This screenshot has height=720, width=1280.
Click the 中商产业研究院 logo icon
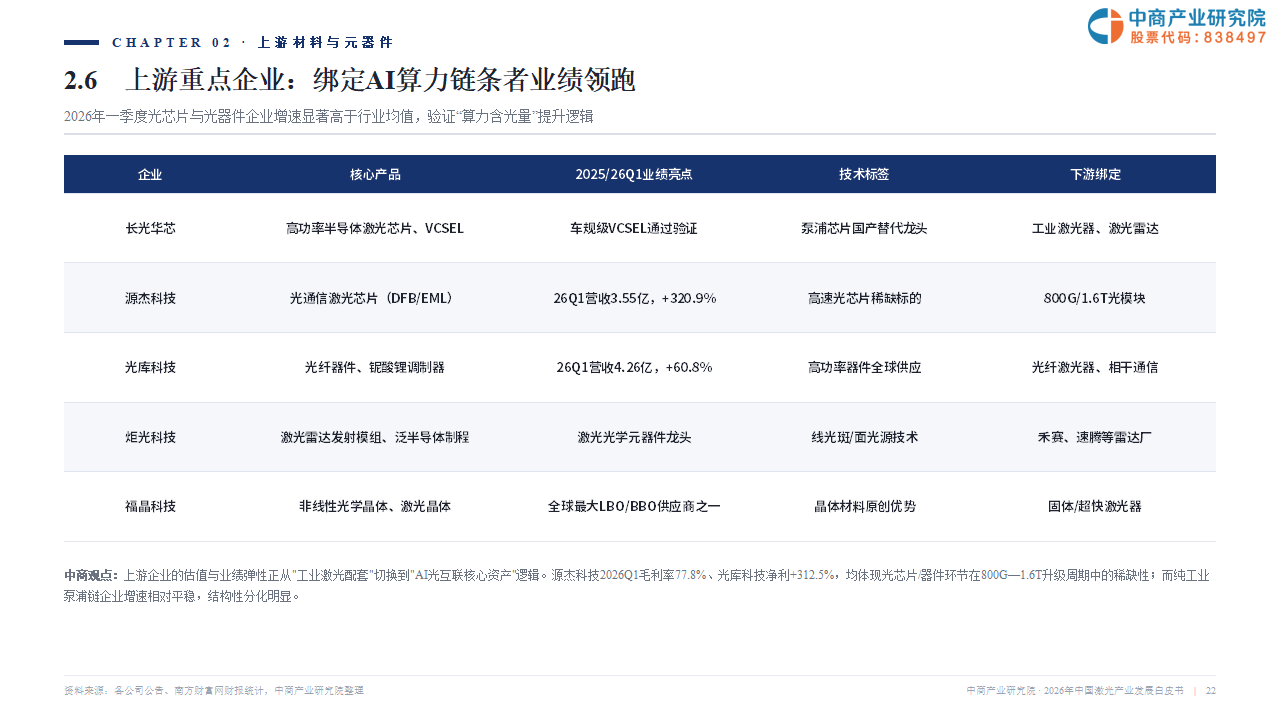(1106, 26)
